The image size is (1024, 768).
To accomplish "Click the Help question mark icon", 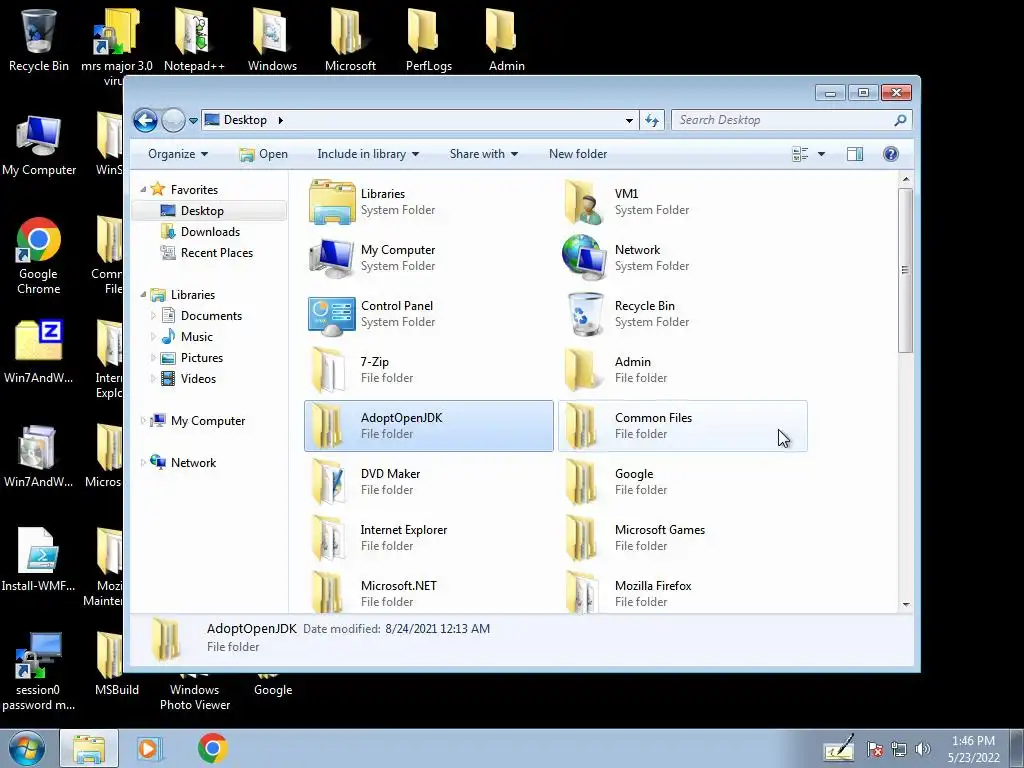I will tap(891, 154).
